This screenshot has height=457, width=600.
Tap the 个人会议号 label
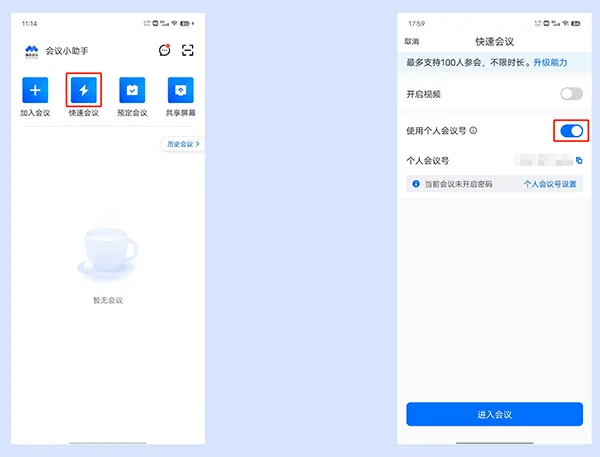(427, 161)
